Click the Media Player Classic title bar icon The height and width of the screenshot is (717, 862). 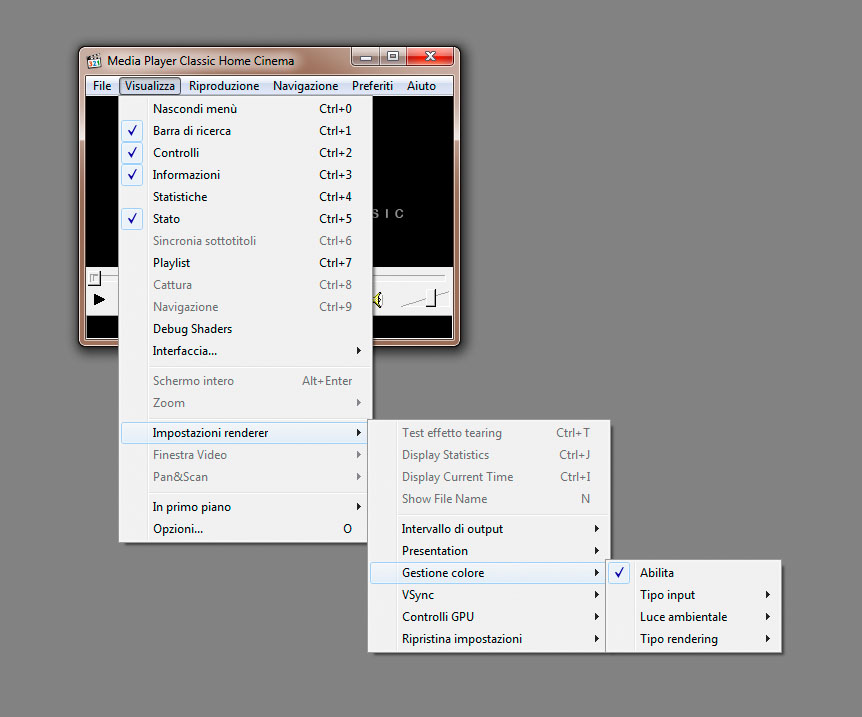pyautogui.click(x=94, y=60)
